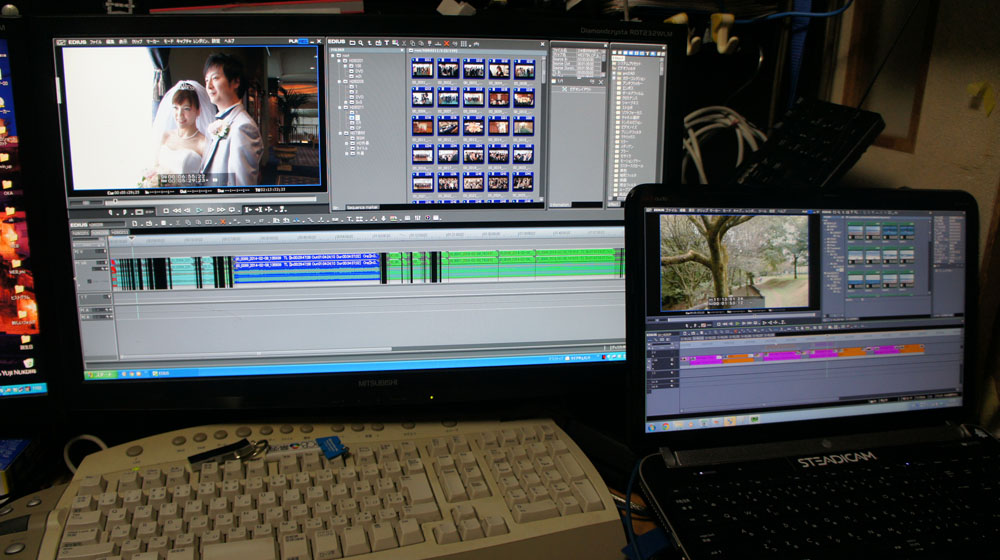Select the first clip thumbnail in Bin top row
The width and height of the screenshot is (1000, 560).
pyautogui.click(x=422, y=69)
